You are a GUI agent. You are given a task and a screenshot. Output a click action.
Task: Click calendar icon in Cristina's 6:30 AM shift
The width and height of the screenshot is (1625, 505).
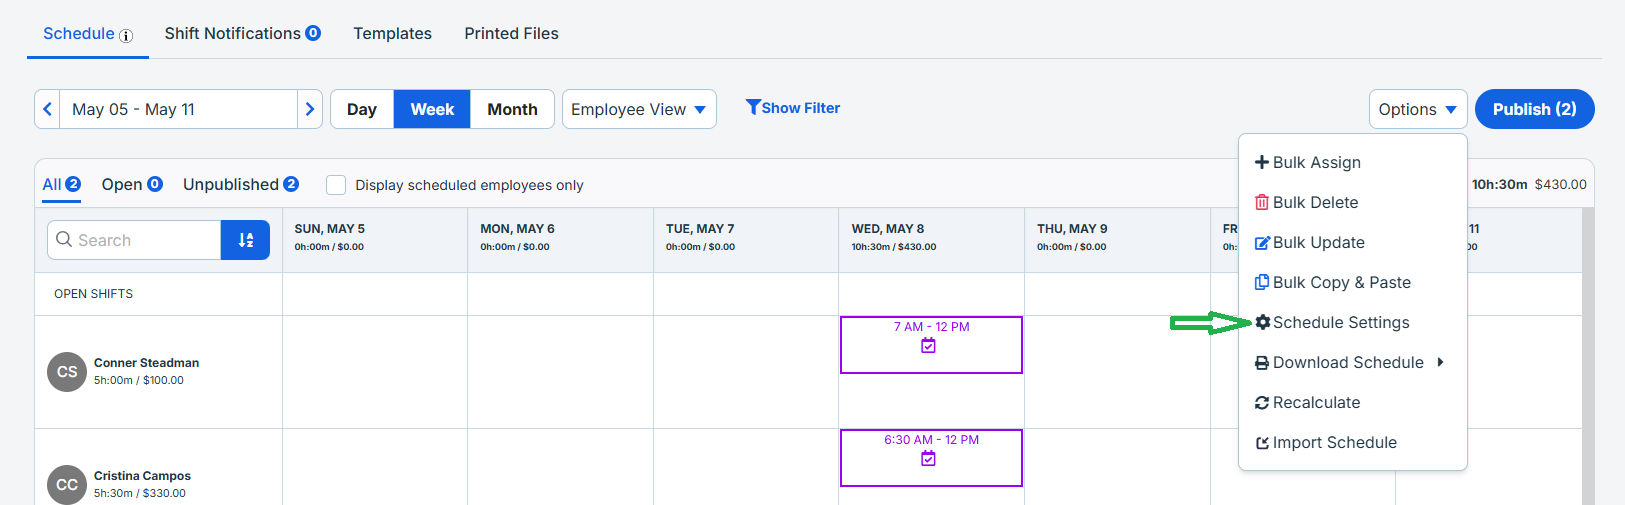pyautogui.click(x=928, y=459)
